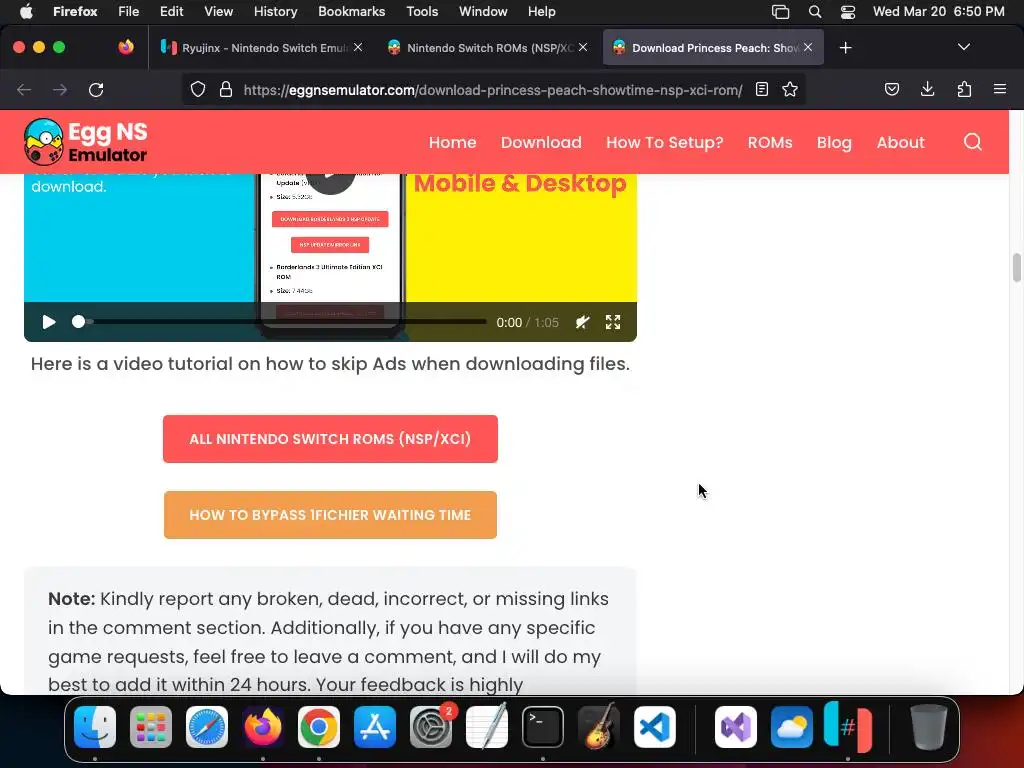Open the Tools menu
This screenshot has width=1024, height=768.
422,11
